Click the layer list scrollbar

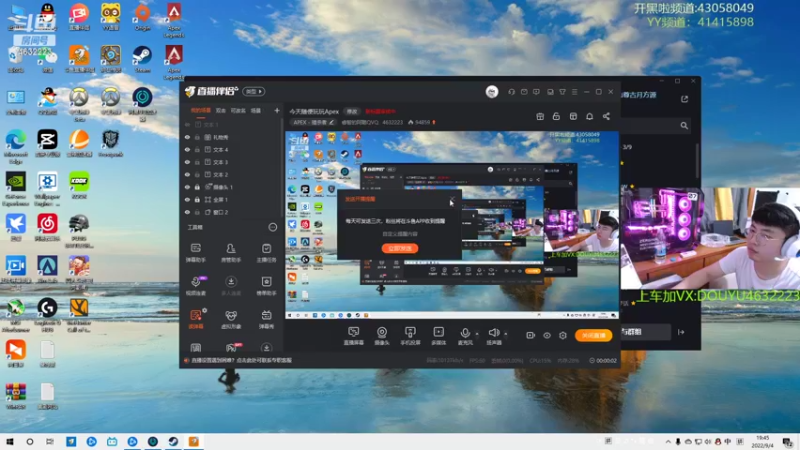[x=282, y=168]
